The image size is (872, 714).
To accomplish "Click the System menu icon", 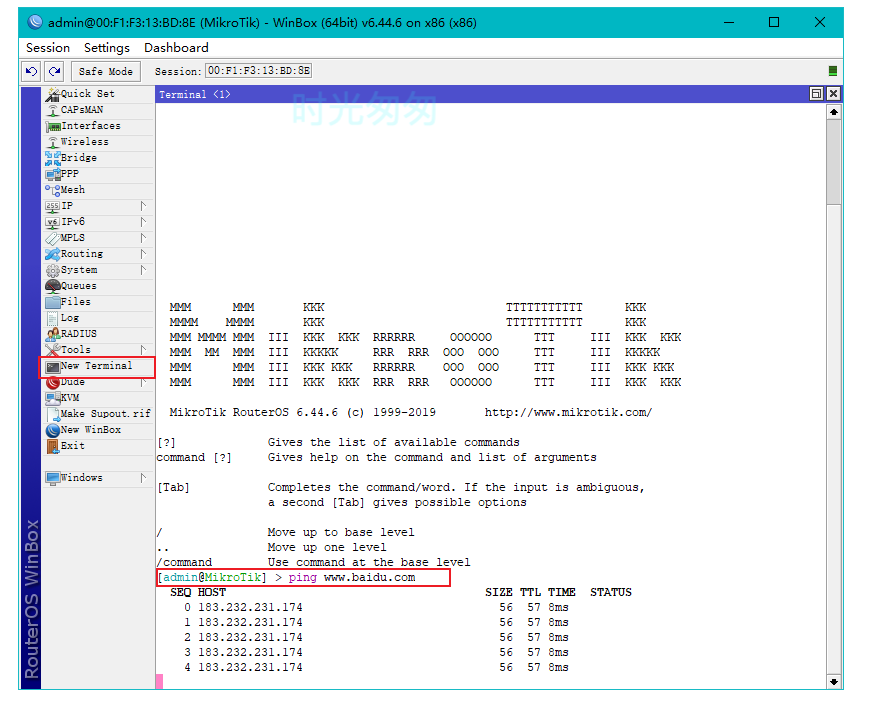I will (52, 270).
